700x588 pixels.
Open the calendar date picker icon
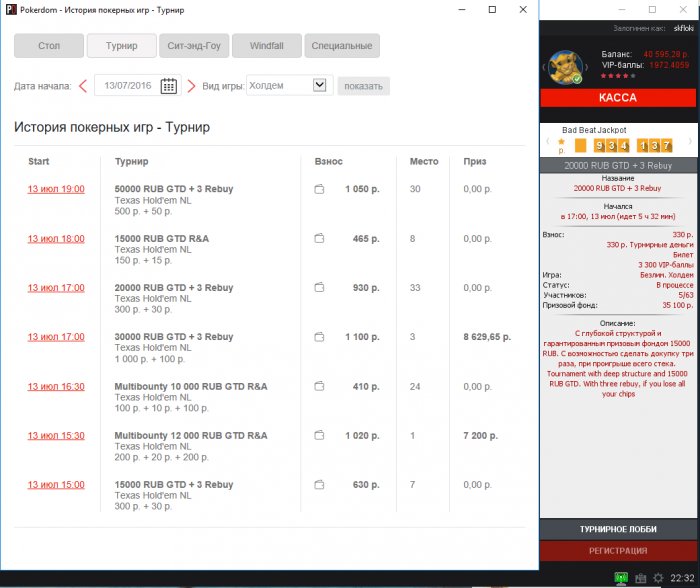[x=168, y=85]
